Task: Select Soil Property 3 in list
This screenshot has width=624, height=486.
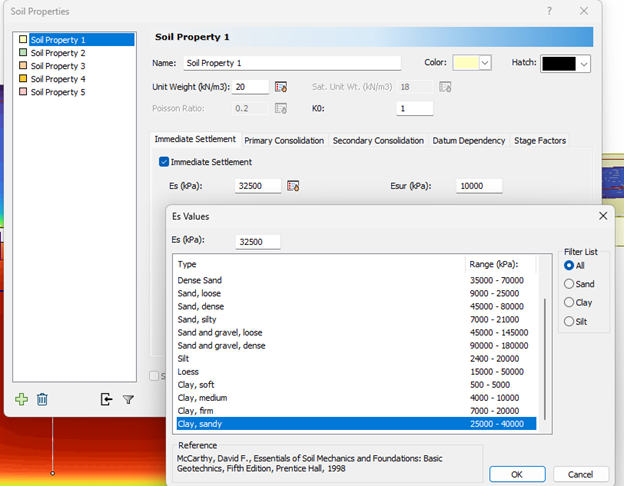Action: pyautogui.click(x=58, y=66)
